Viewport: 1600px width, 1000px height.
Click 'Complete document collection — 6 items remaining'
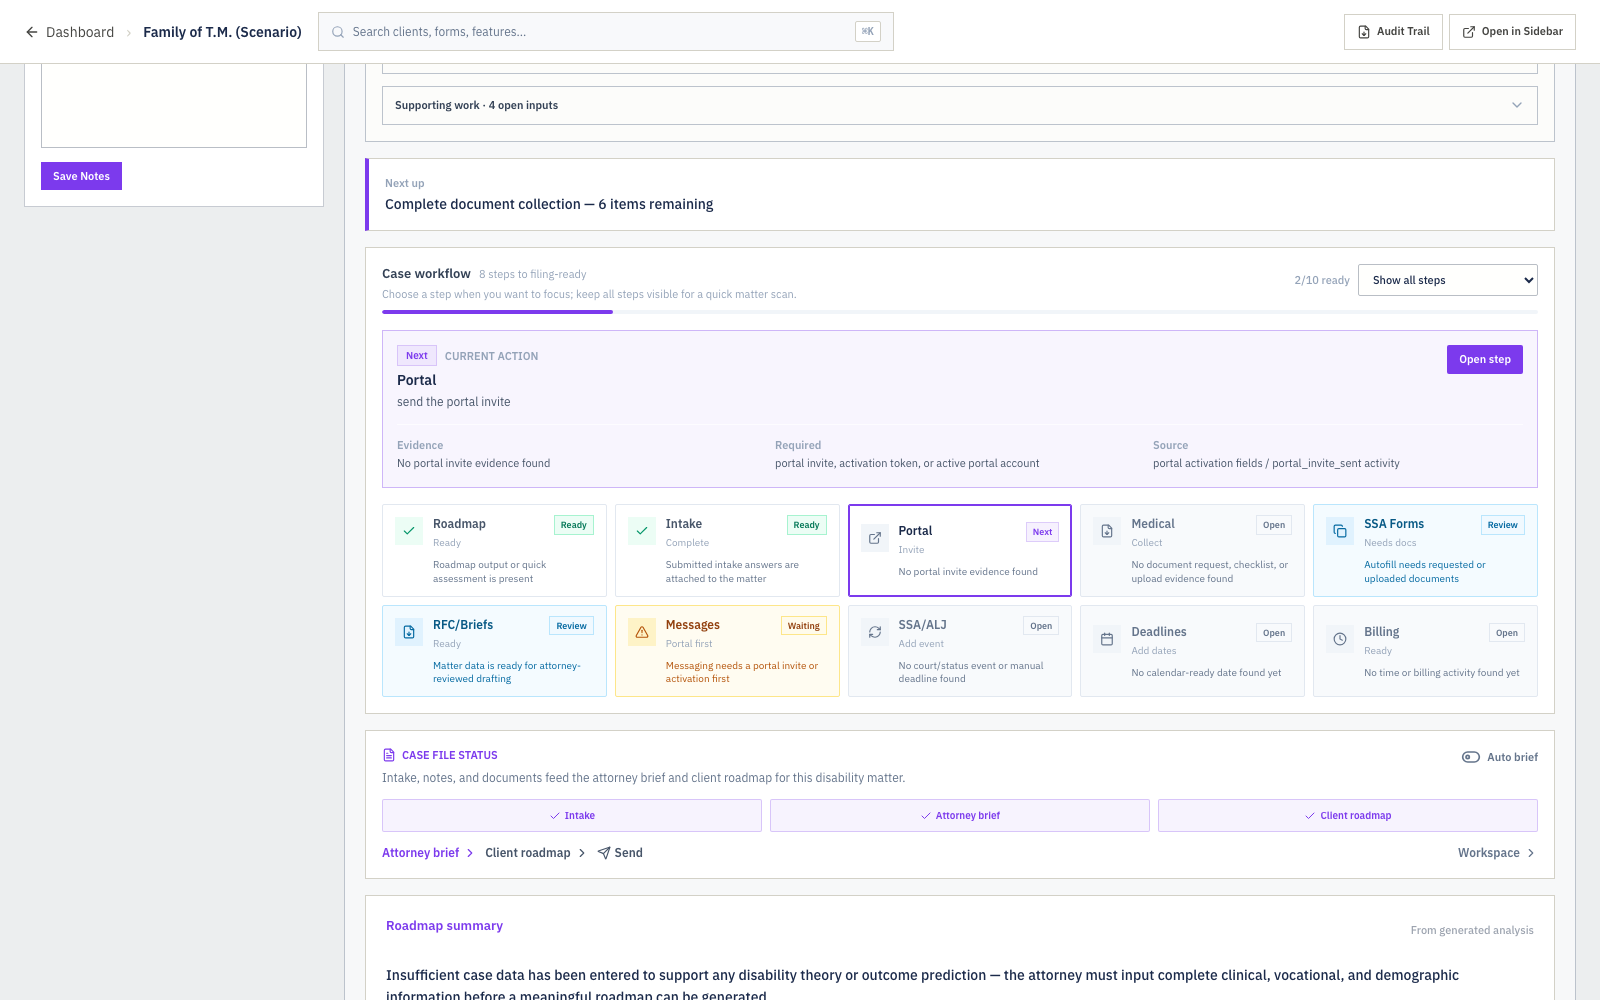(x=549, y=204)
